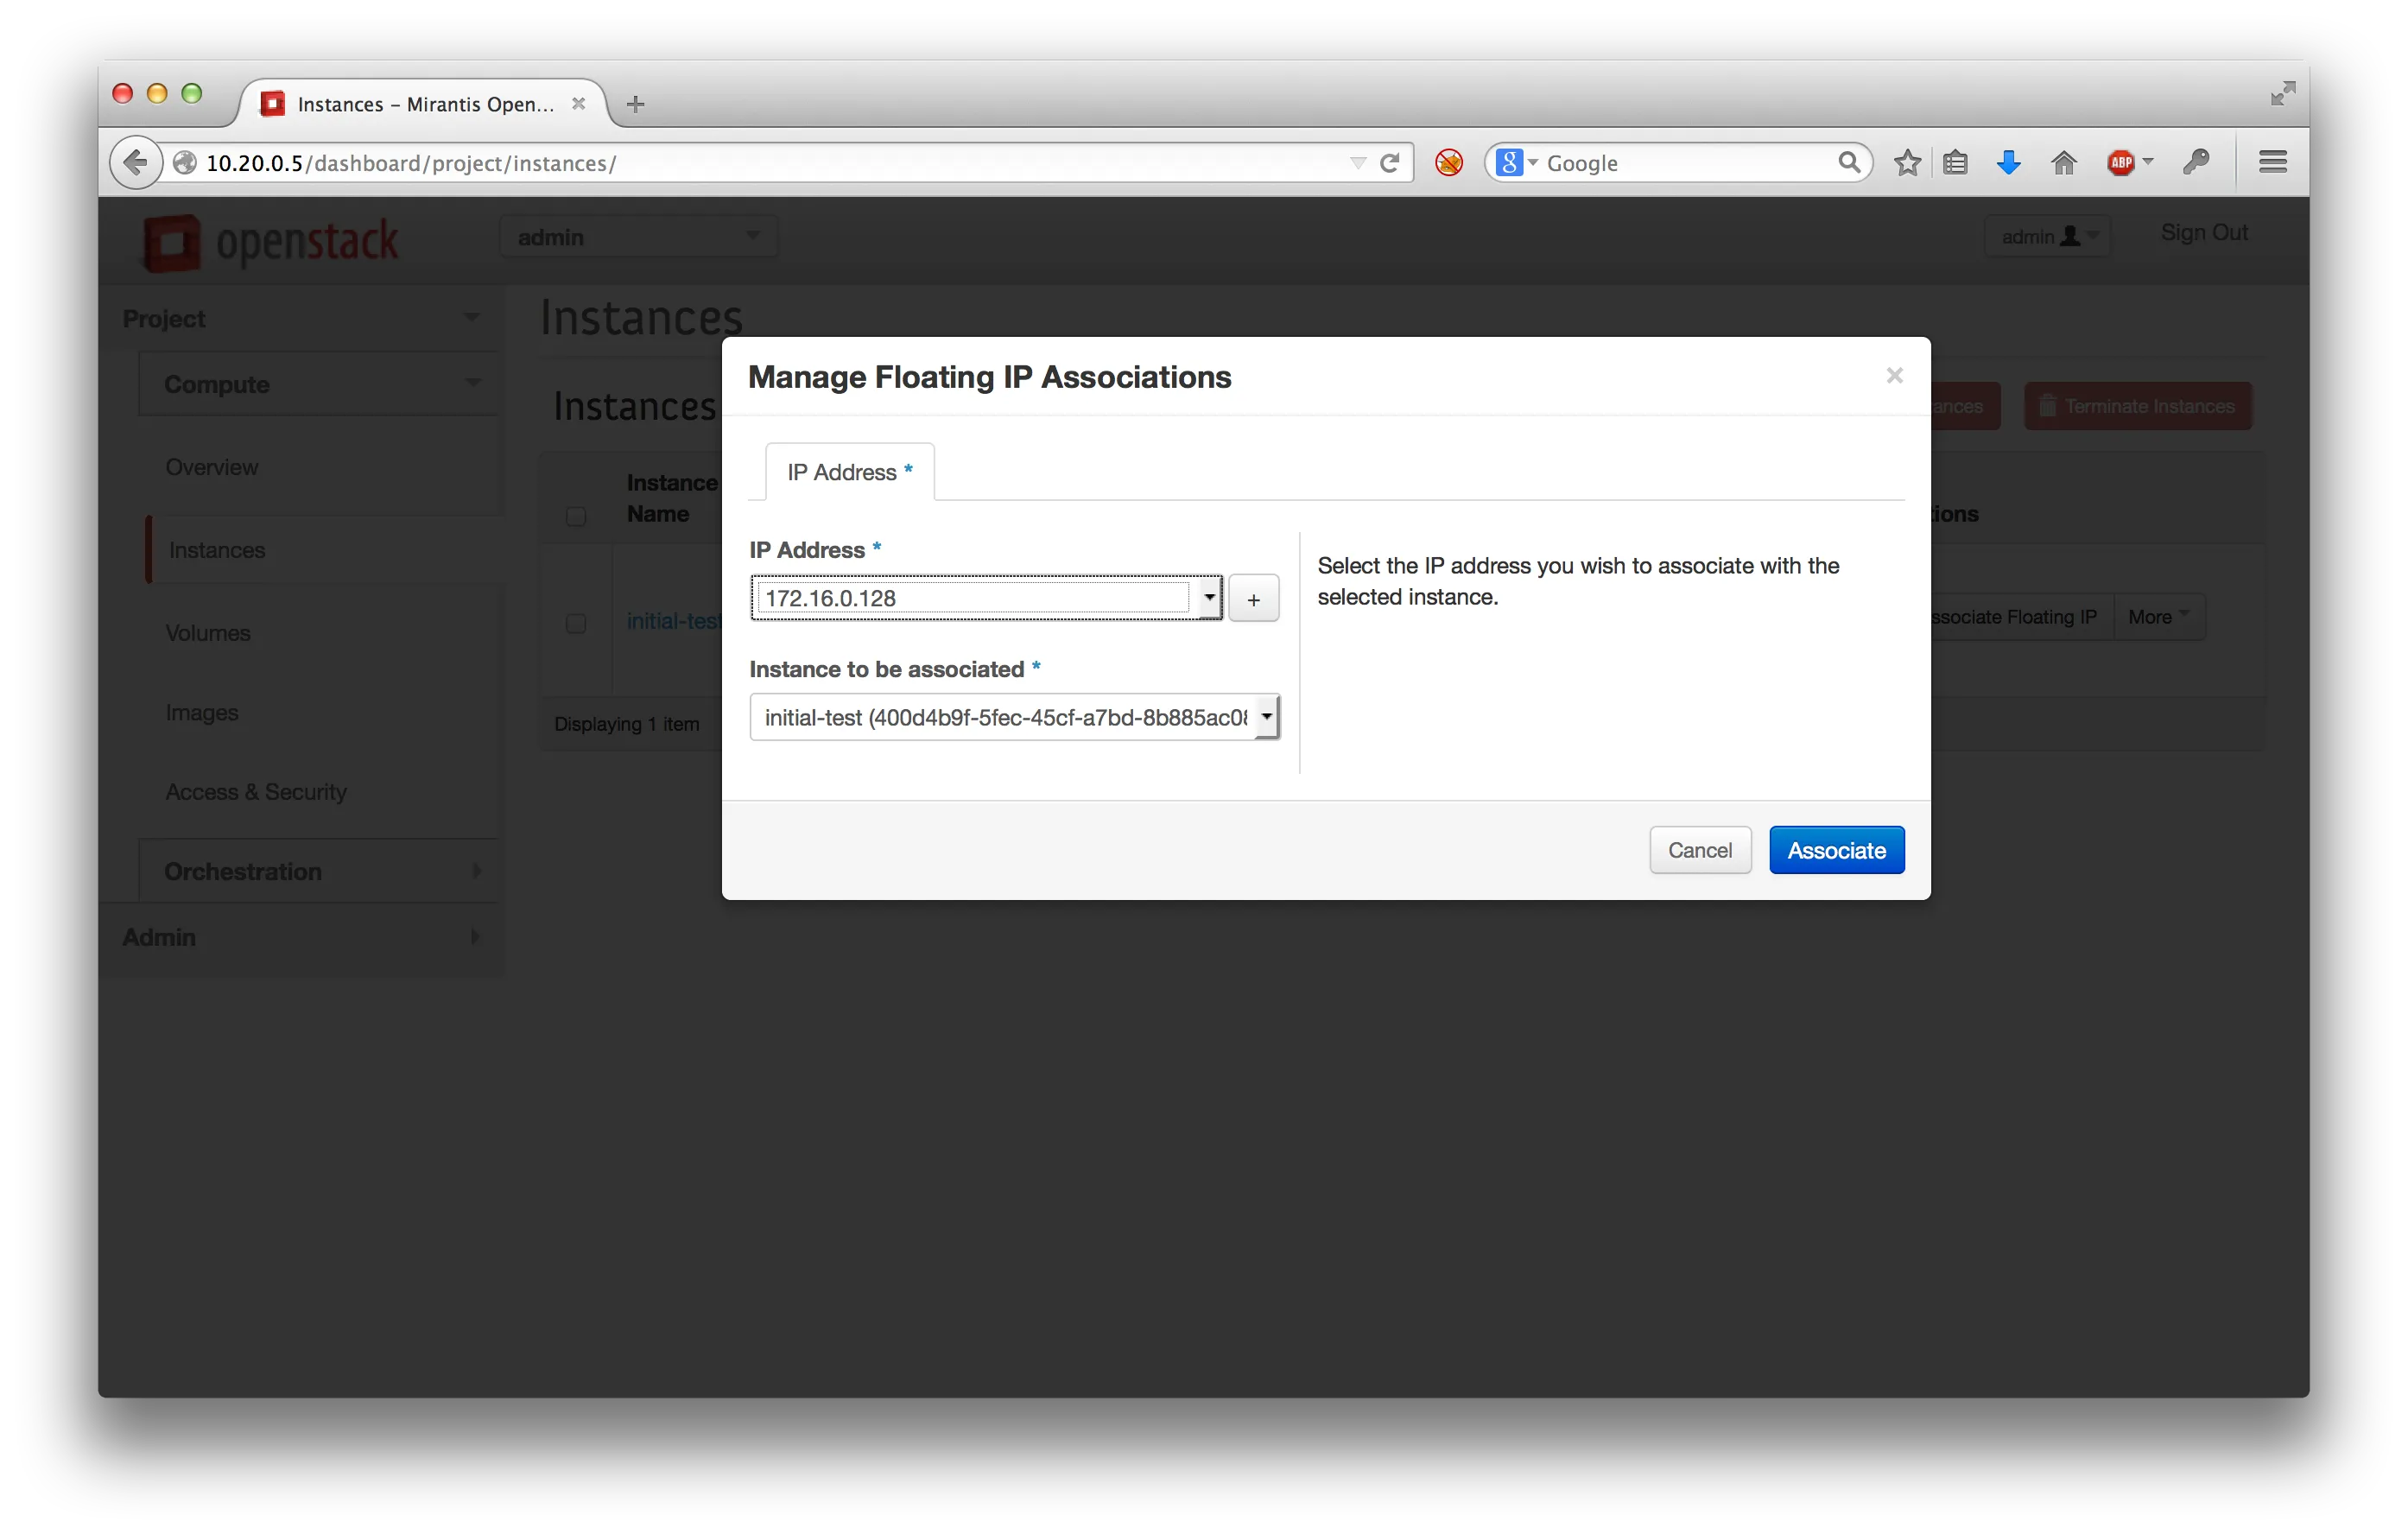Close the Instances browser tab
This screenshot has height=1534, width=2408.
pyautogui.click(x=578, y=103)
